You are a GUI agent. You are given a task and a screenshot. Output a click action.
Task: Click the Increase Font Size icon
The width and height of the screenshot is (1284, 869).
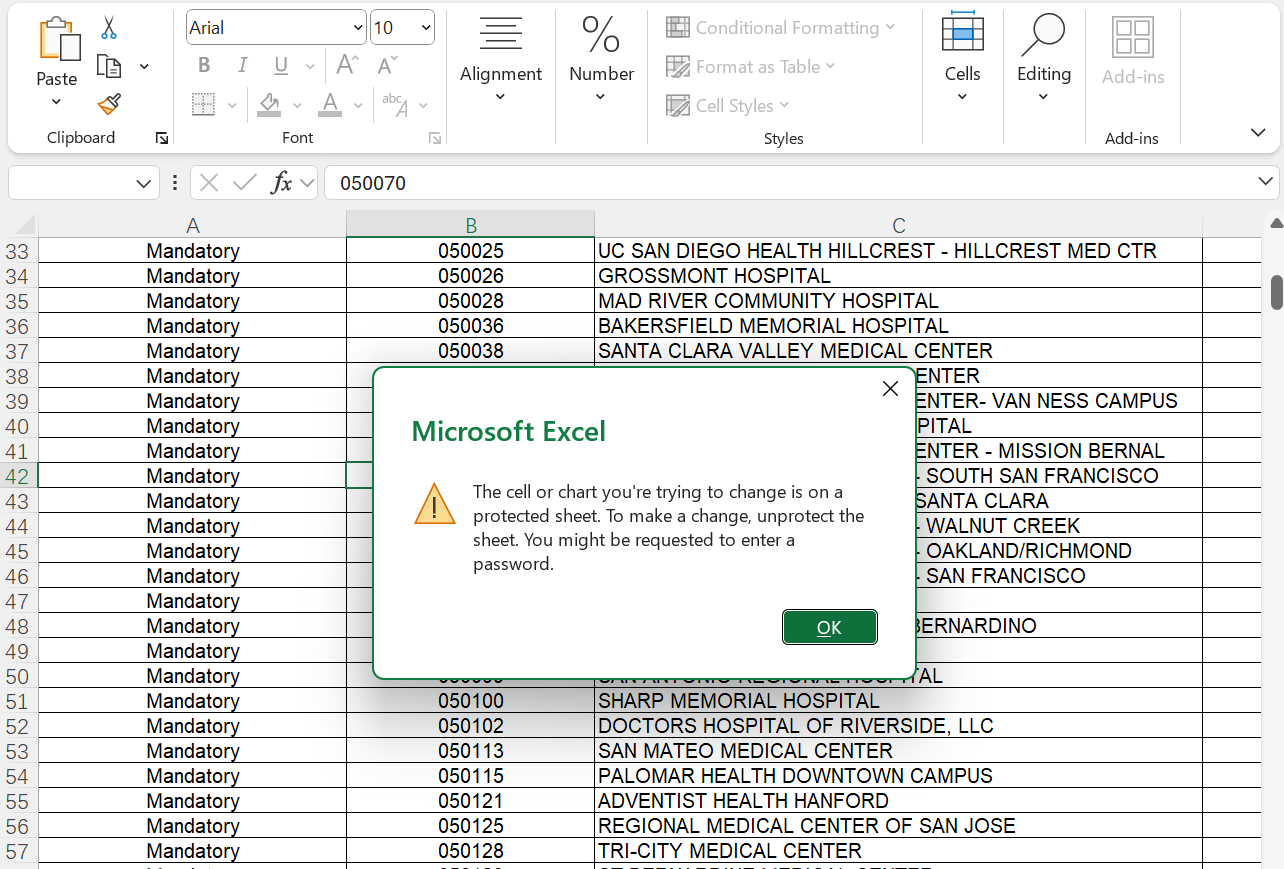tap(347, 66)
